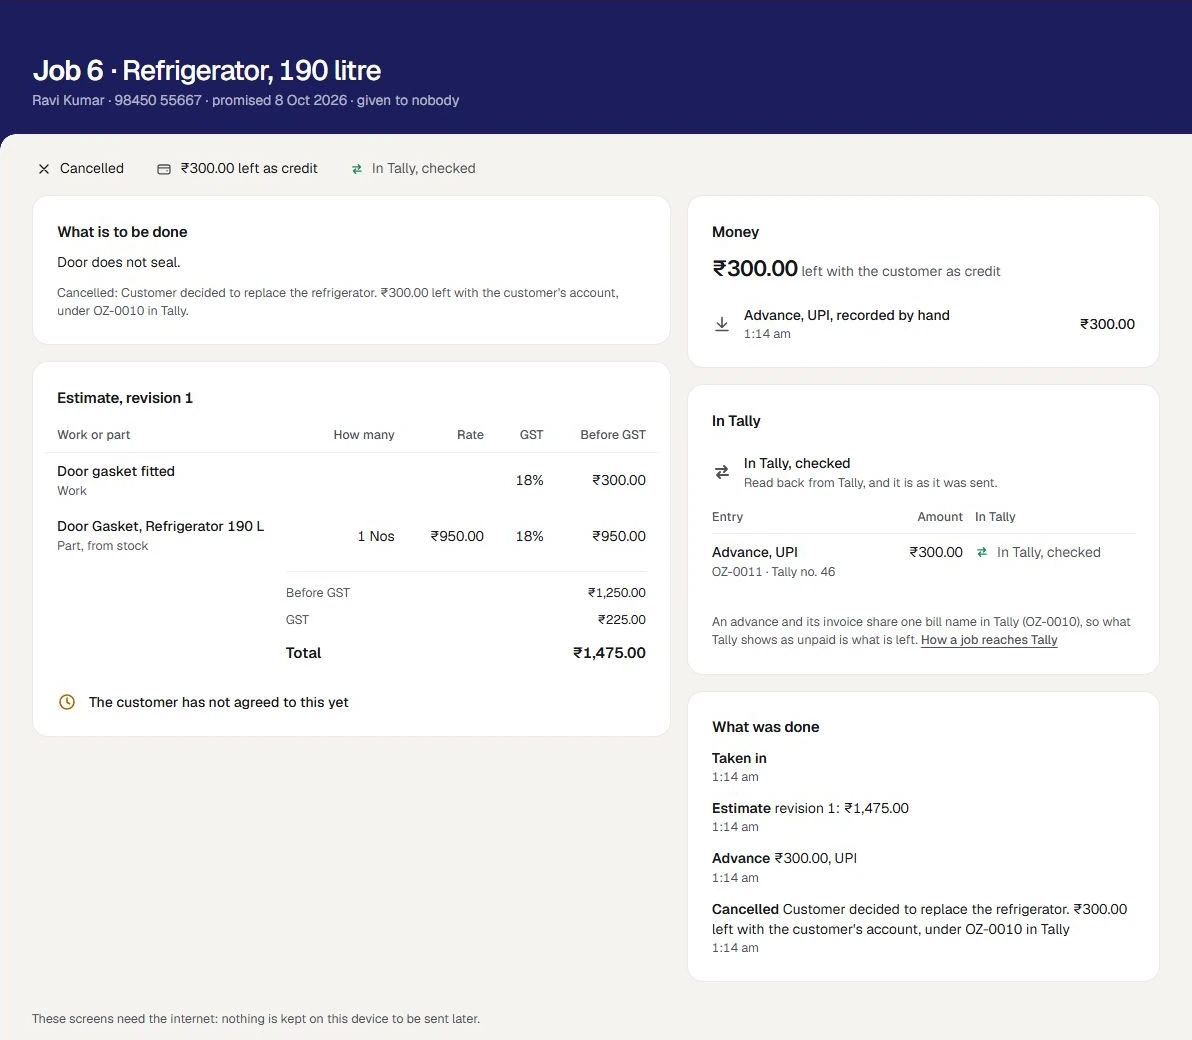
Task: Click the What was done heading
Action: pos(766,727)
